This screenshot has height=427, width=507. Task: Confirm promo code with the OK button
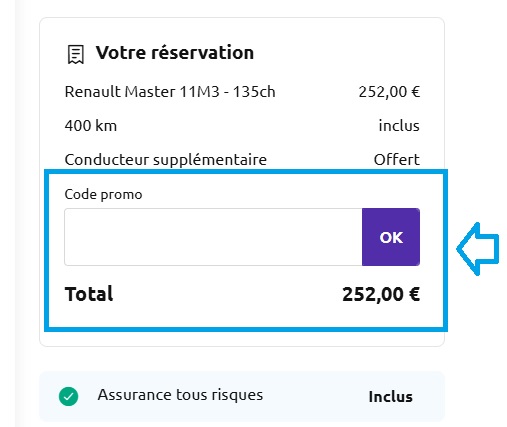tap(391, 237)
